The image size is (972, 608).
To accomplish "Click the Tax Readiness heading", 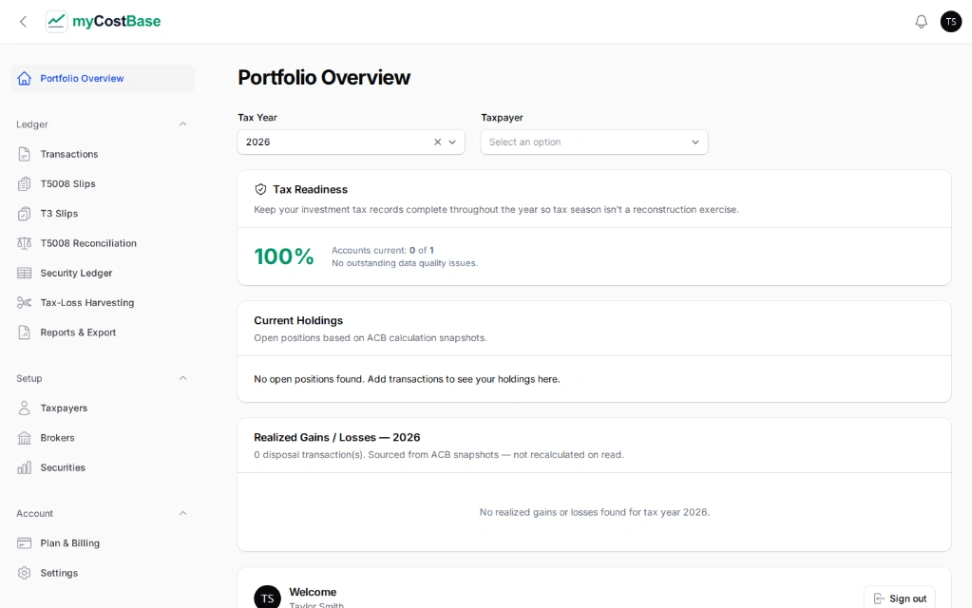I will coord(310,189).
